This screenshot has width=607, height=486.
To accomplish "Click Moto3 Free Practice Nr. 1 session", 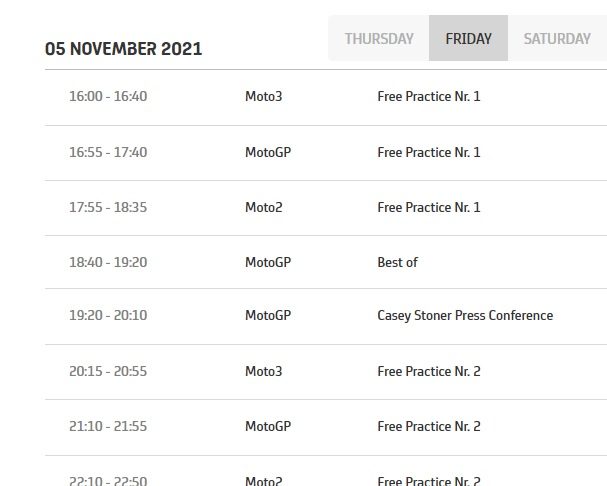I will (429, 97).
